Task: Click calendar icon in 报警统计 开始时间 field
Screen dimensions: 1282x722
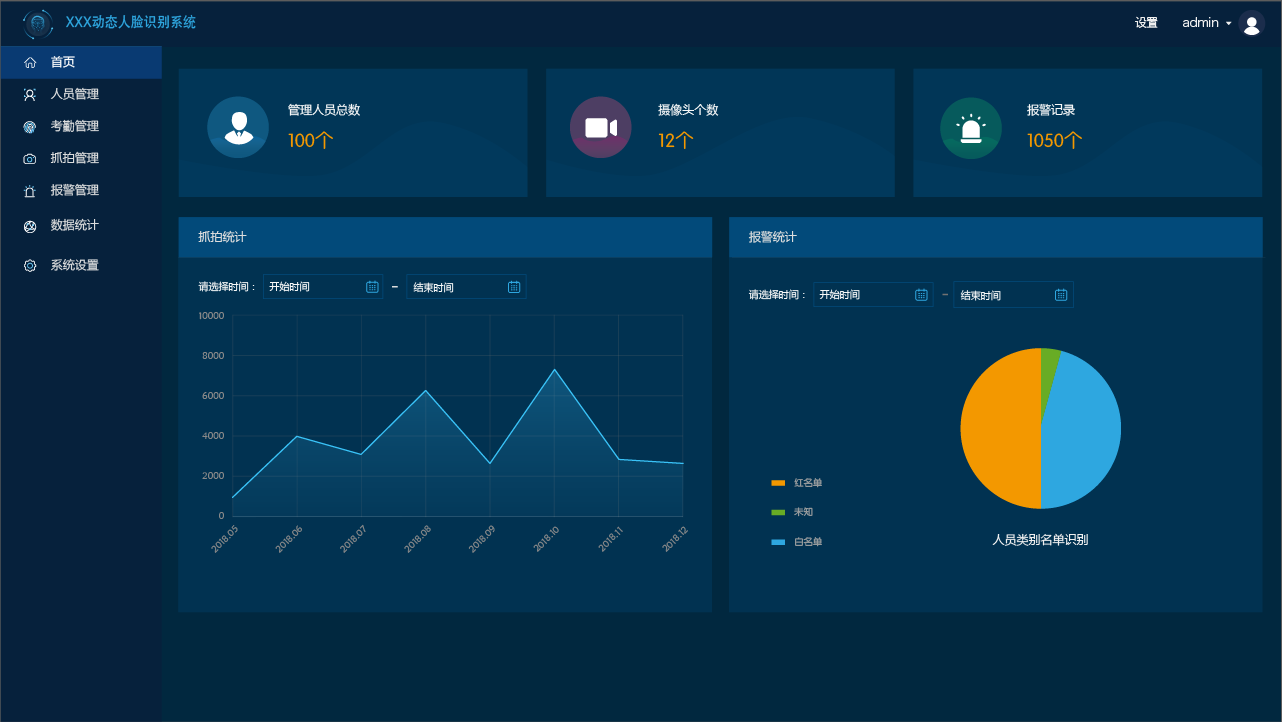Action: 921,295
